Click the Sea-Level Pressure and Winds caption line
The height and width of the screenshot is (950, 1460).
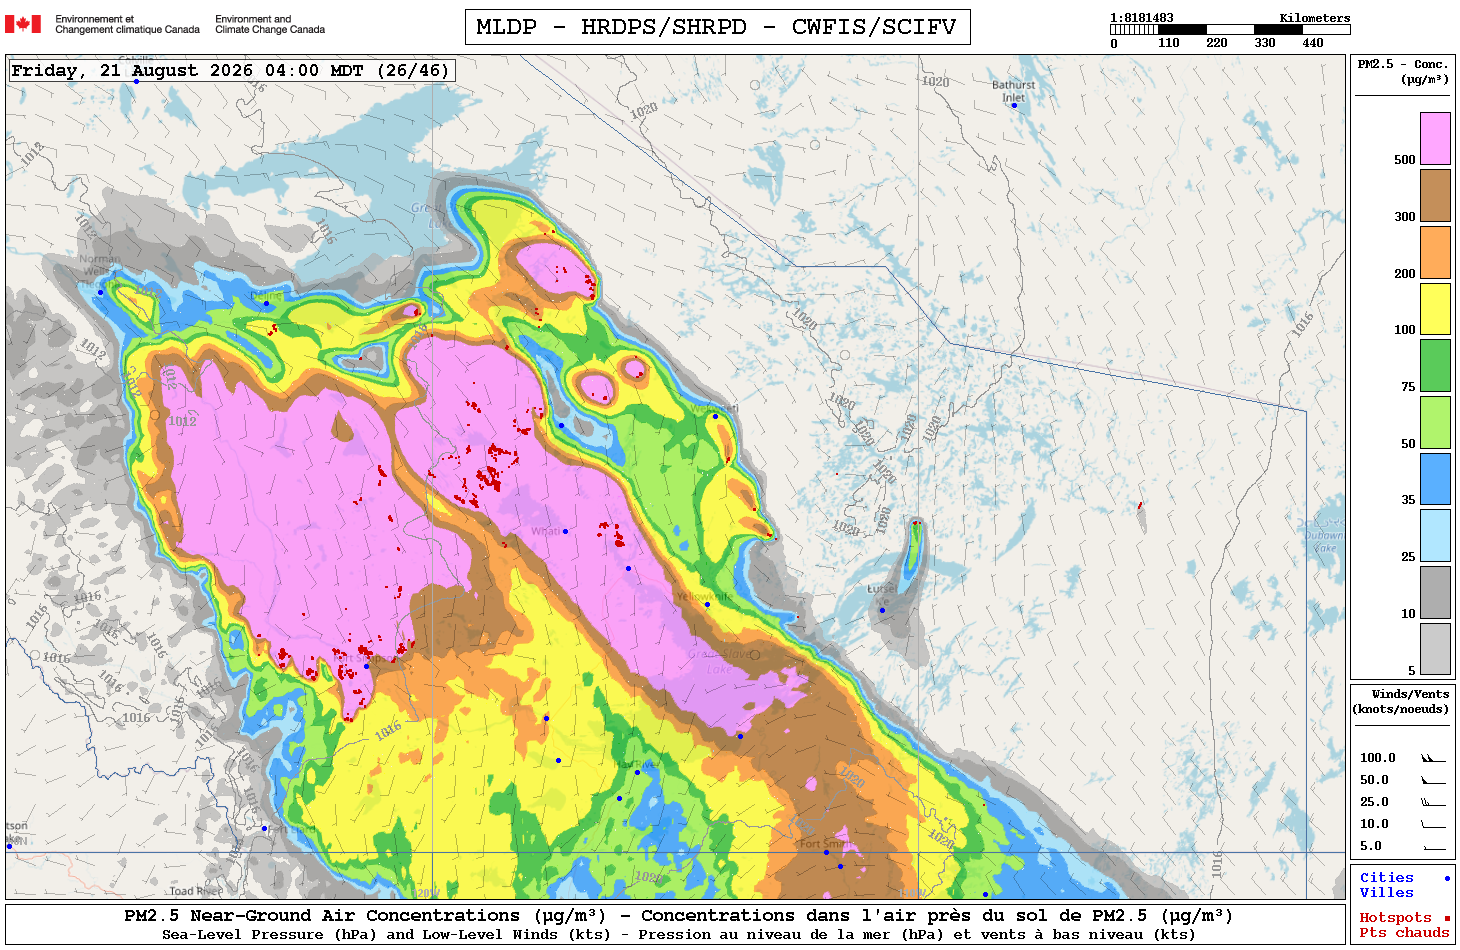[678, 935]
